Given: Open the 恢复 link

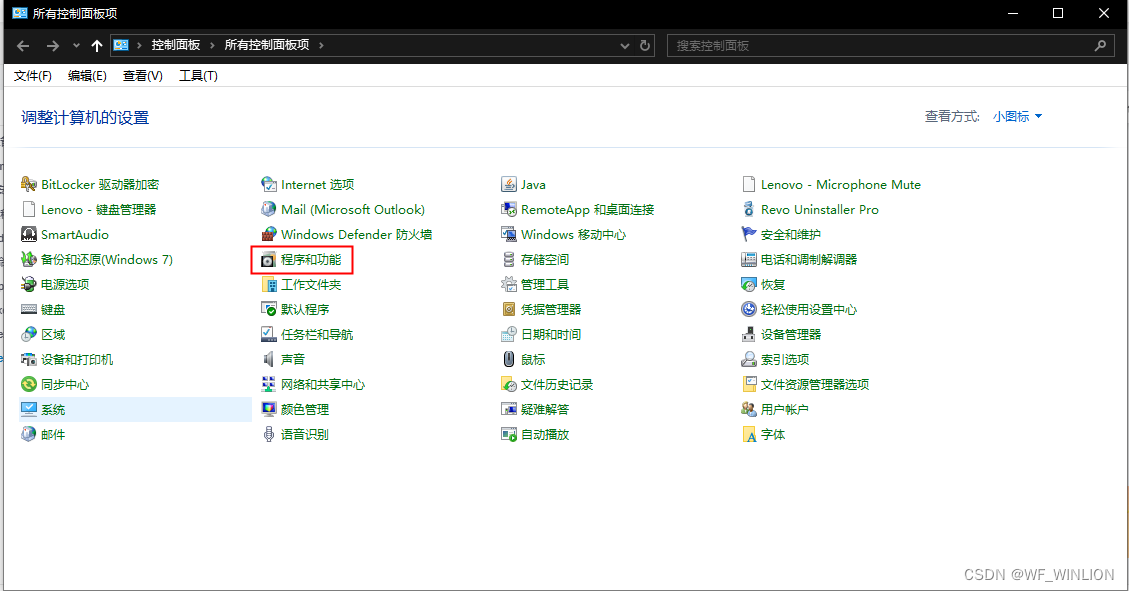Looking at the screenshot, I should point(773,284).
